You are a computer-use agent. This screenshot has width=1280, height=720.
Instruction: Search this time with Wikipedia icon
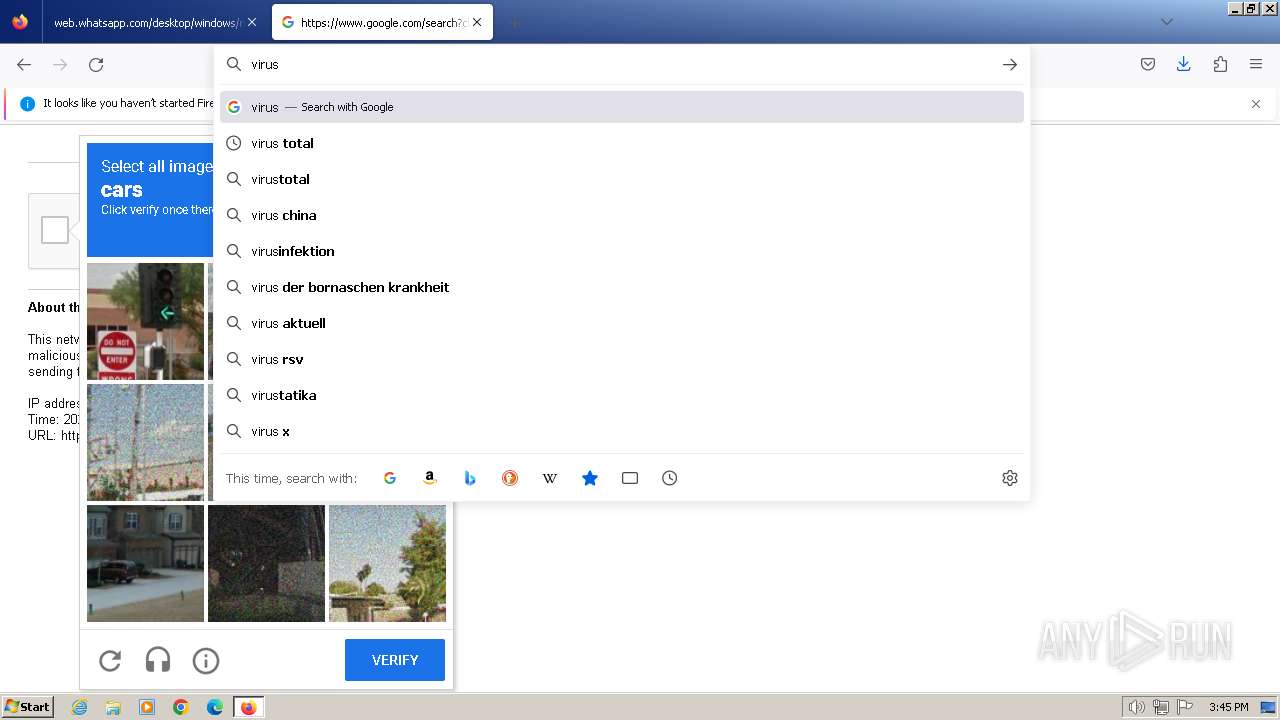pyautogui.click(x=550, y=478)
